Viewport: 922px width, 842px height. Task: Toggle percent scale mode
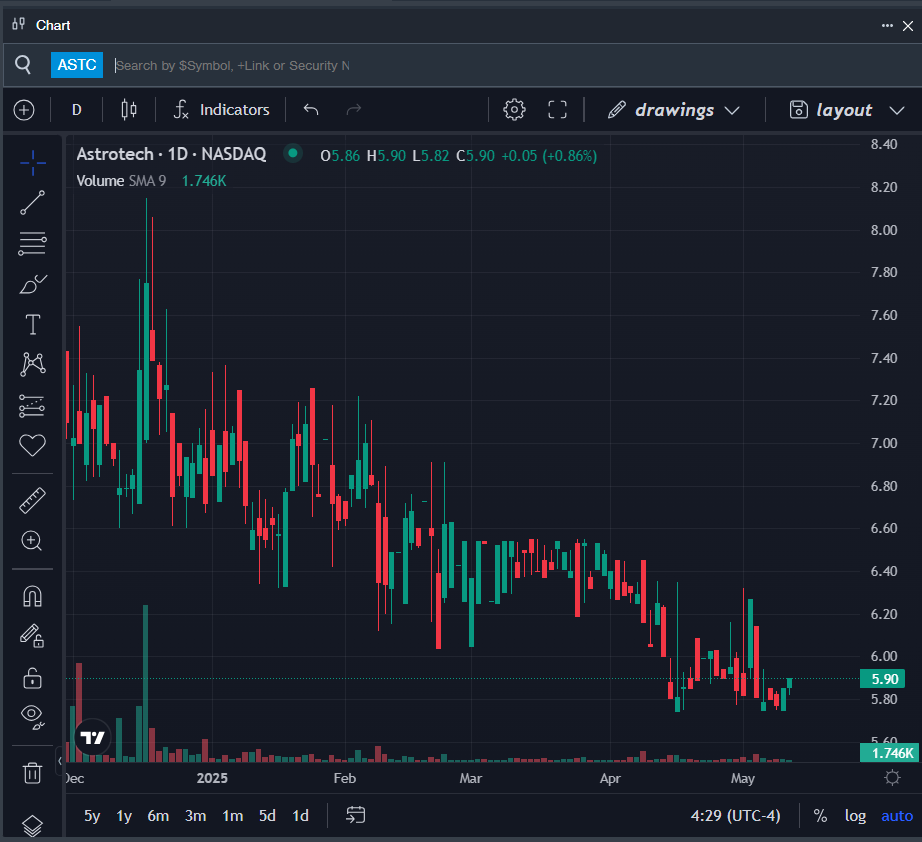820,816
